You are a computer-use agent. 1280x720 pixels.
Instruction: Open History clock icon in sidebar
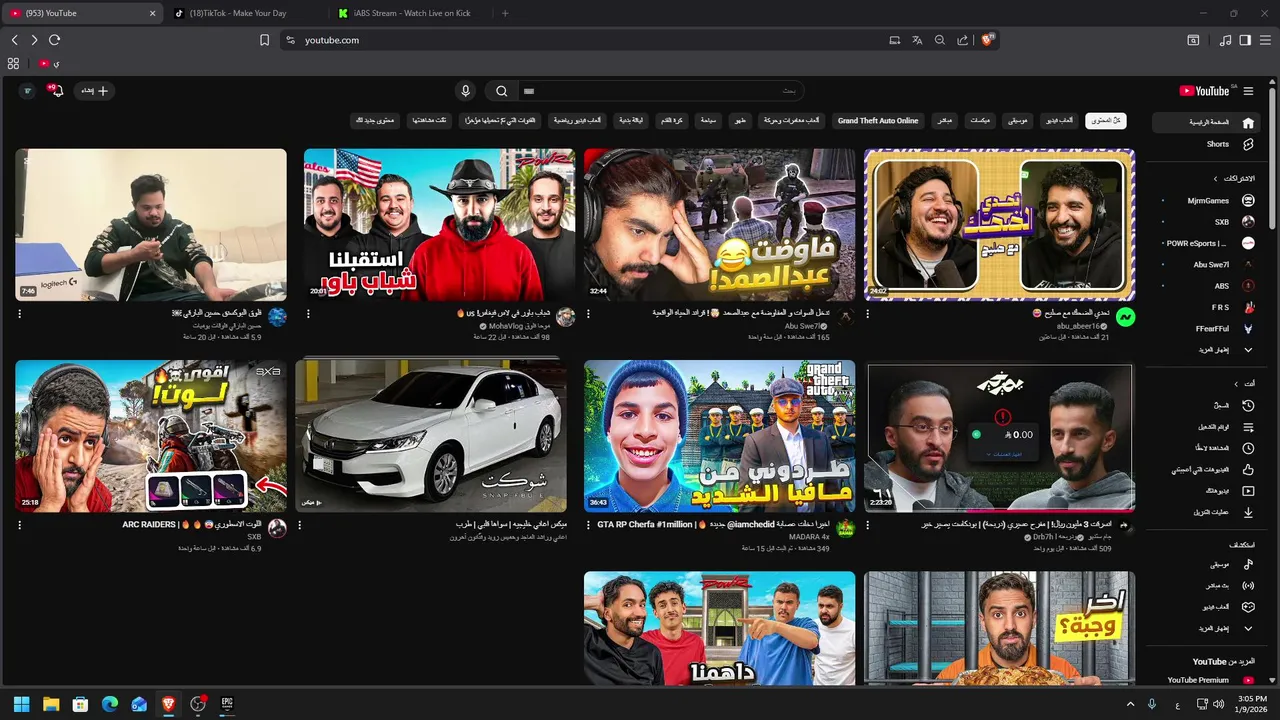click(x=1248, y=406)
